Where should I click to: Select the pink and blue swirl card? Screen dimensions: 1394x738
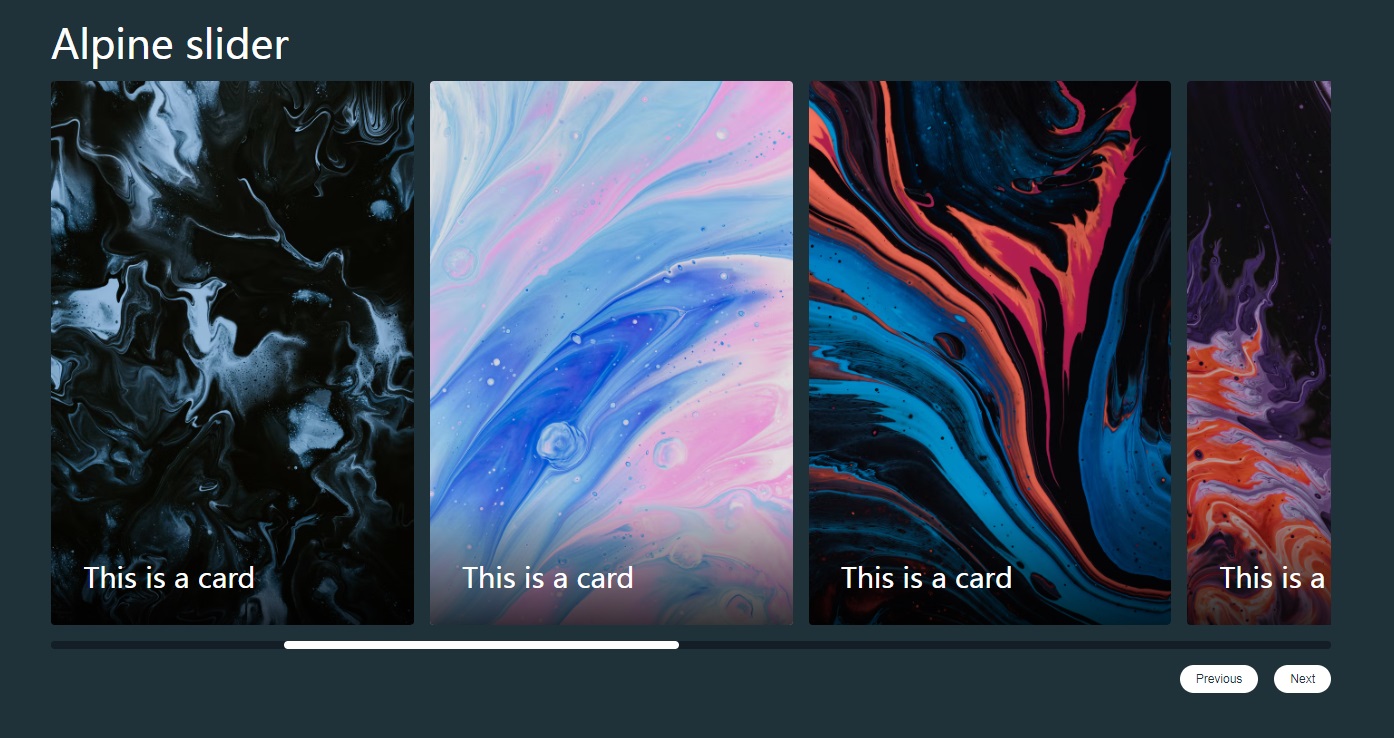point(611,353)
